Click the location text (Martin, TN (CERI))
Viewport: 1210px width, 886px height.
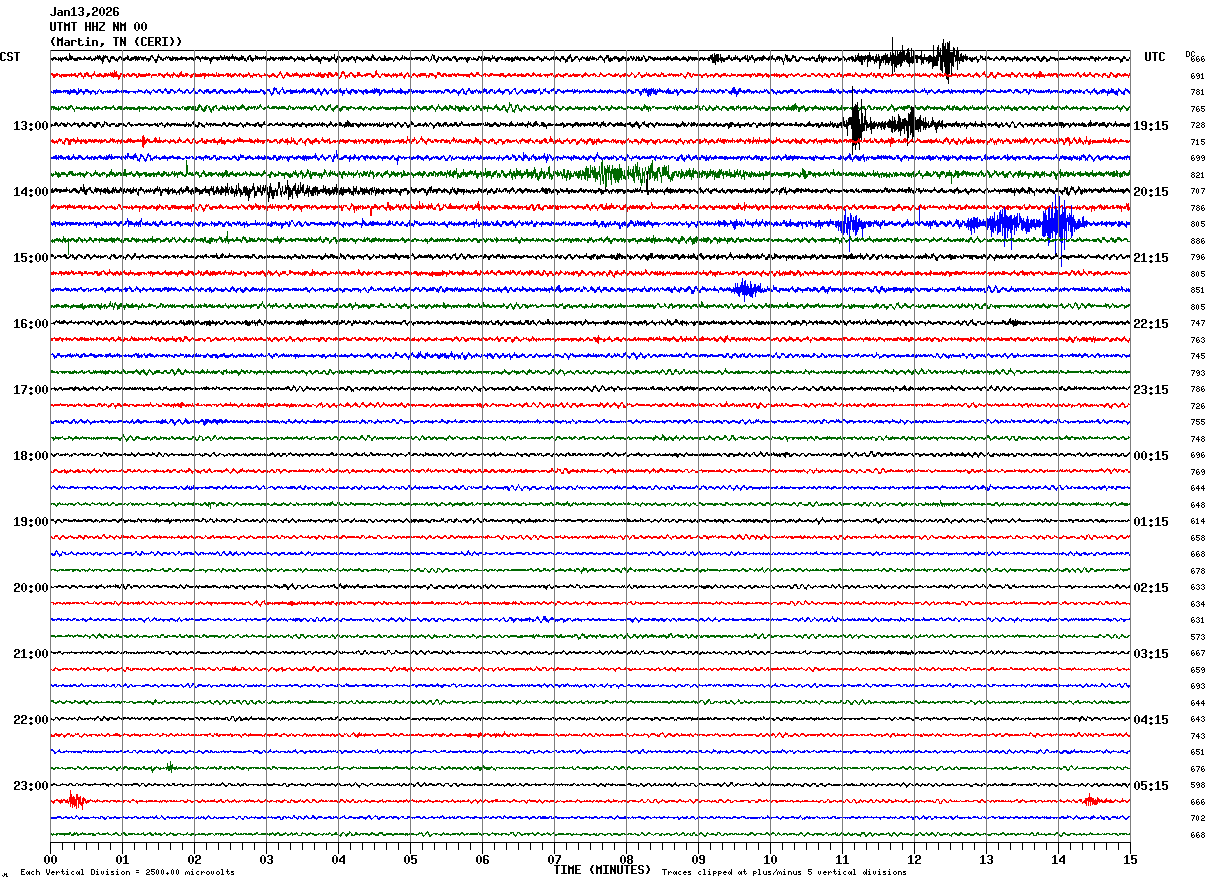pyautogui.click(x=116, y=42)
